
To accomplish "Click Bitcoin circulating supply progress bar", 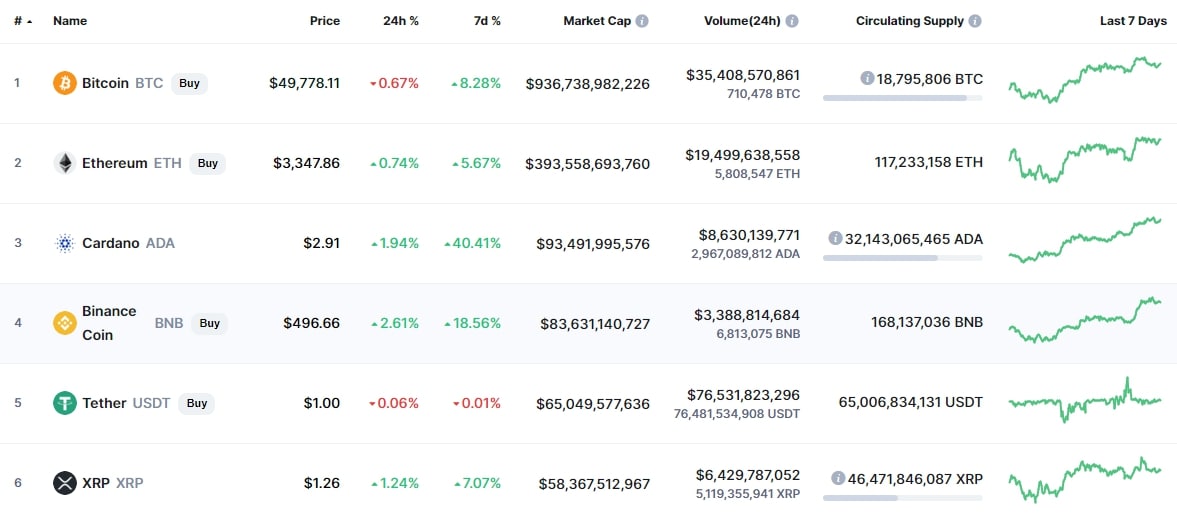I will pyautogui.click(x=902, y=98).
